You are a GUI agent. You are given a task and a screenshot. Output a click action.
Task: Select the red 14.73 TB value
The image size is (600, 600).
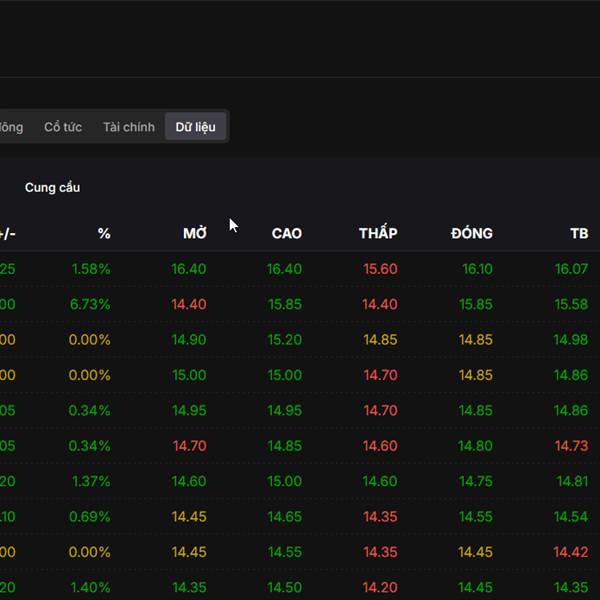pos(571,446)
